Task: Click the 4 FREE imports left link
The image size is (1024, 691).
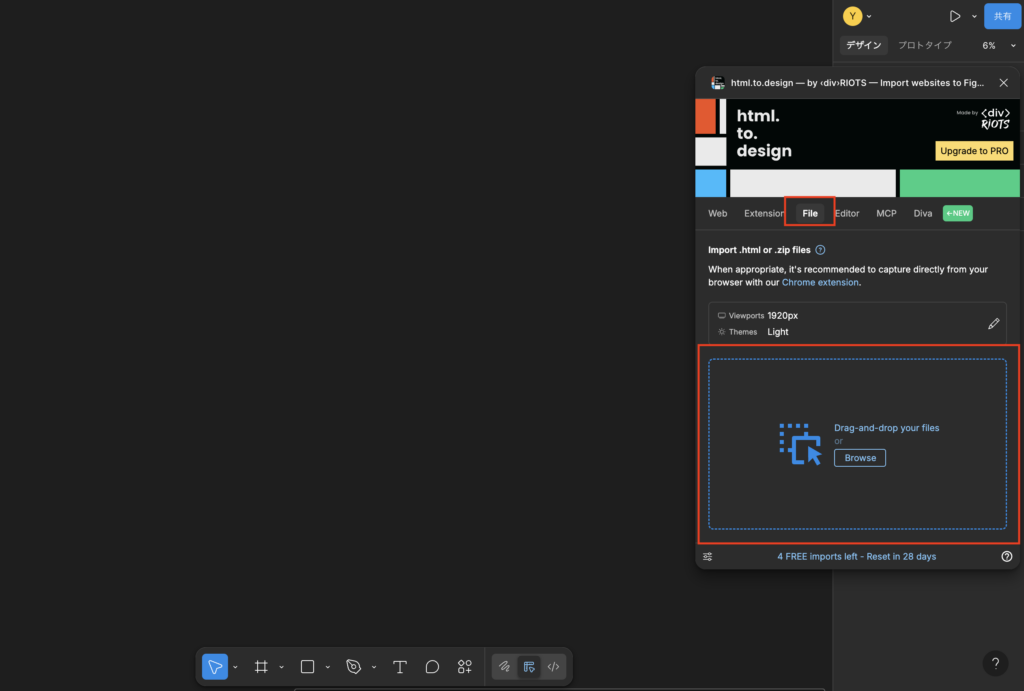Action: coord(856,556)
